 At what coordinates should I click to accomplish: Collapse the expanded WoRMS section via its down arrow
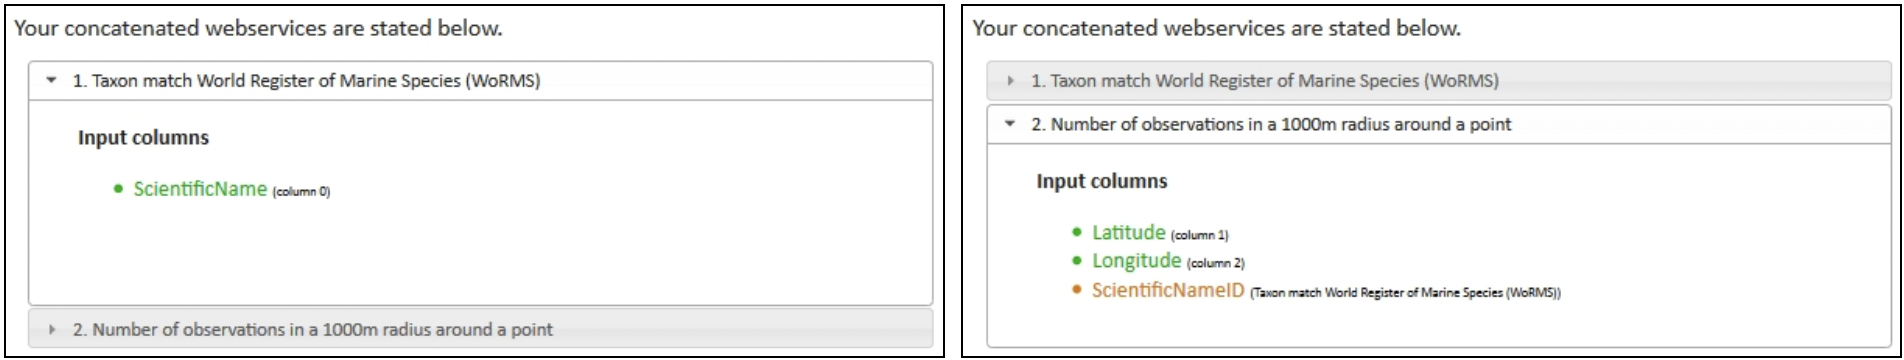52,81
